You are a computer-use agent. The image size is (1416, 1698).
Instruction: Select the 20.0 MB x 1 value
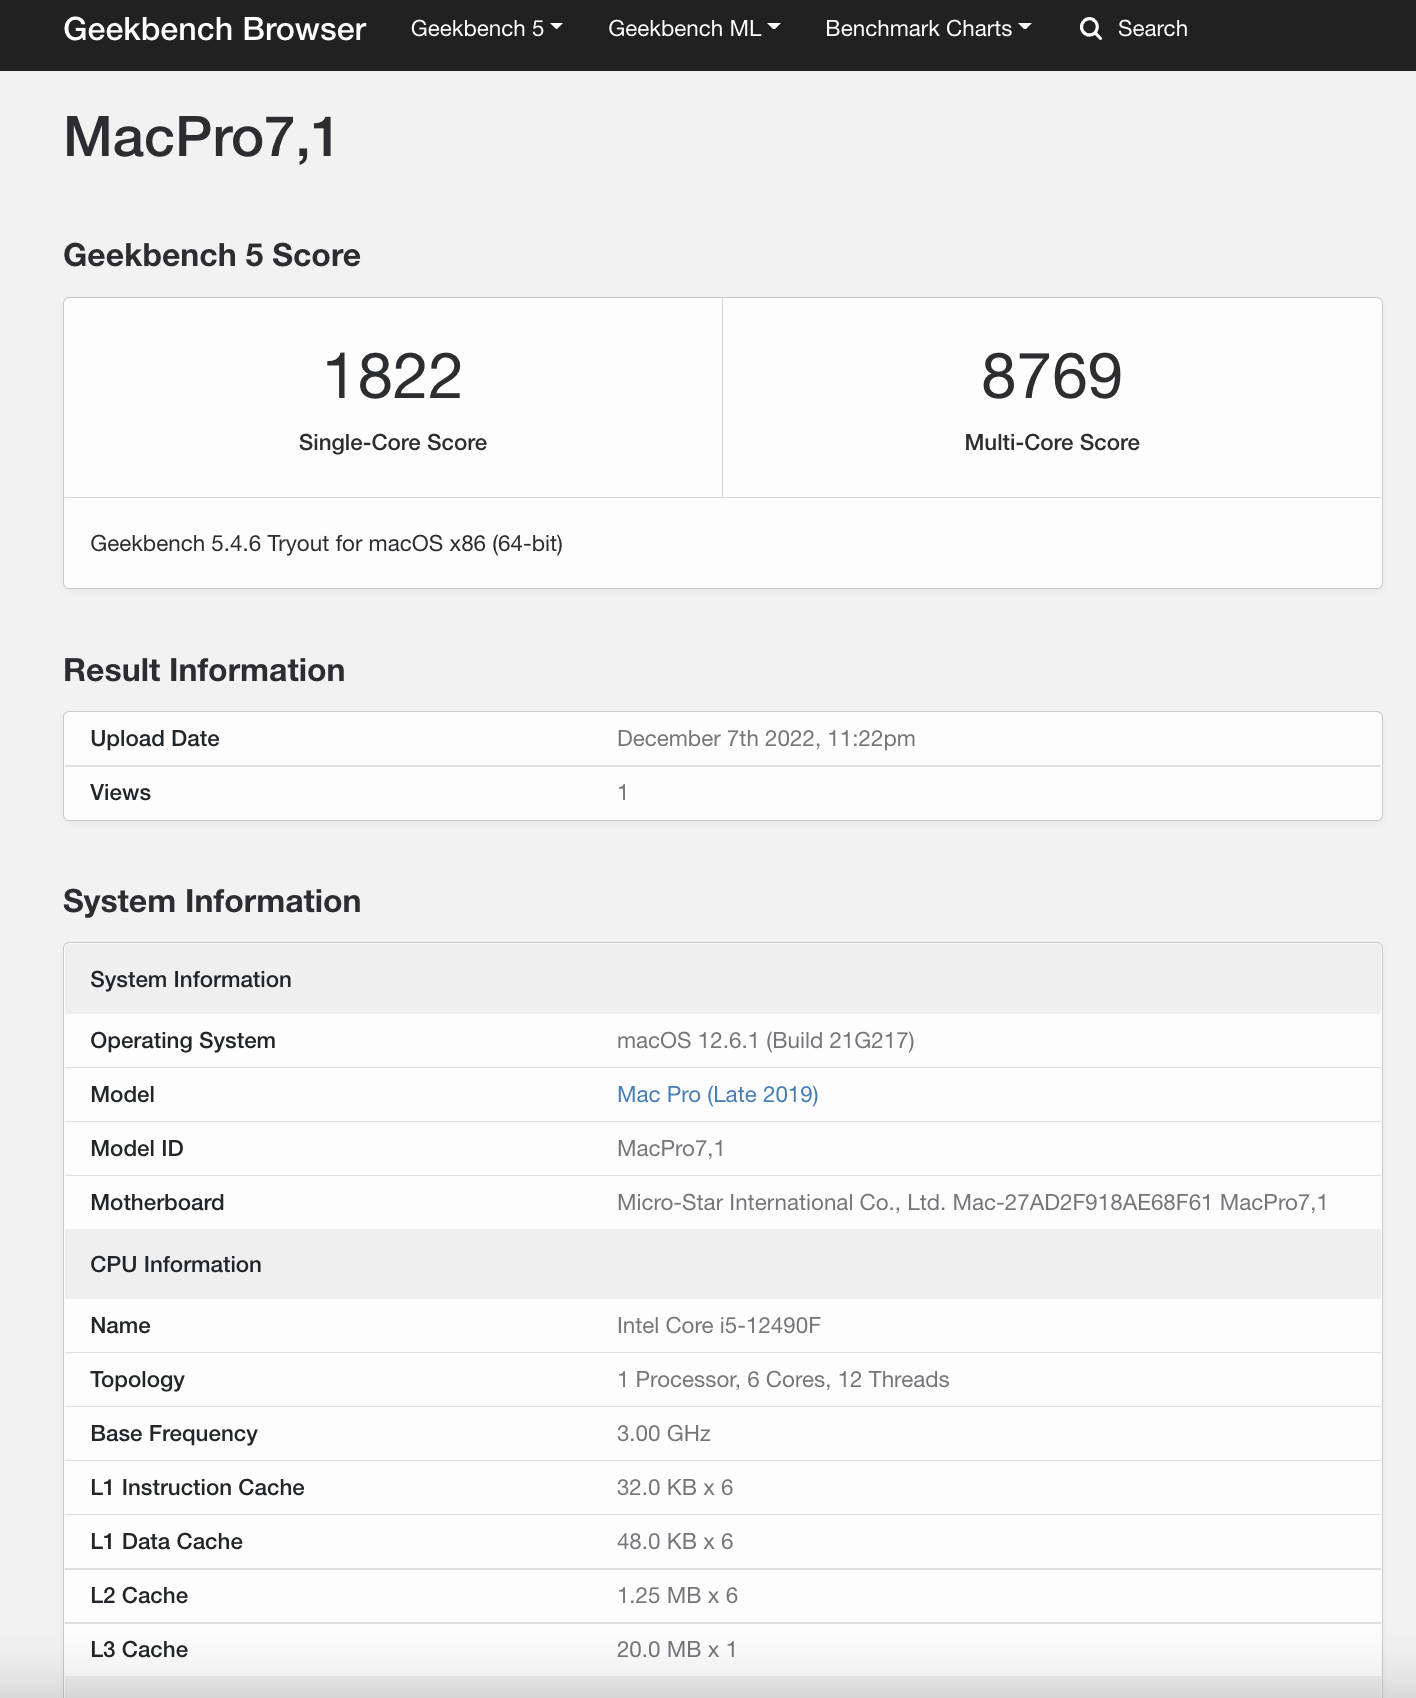(x=677, y=1649)
